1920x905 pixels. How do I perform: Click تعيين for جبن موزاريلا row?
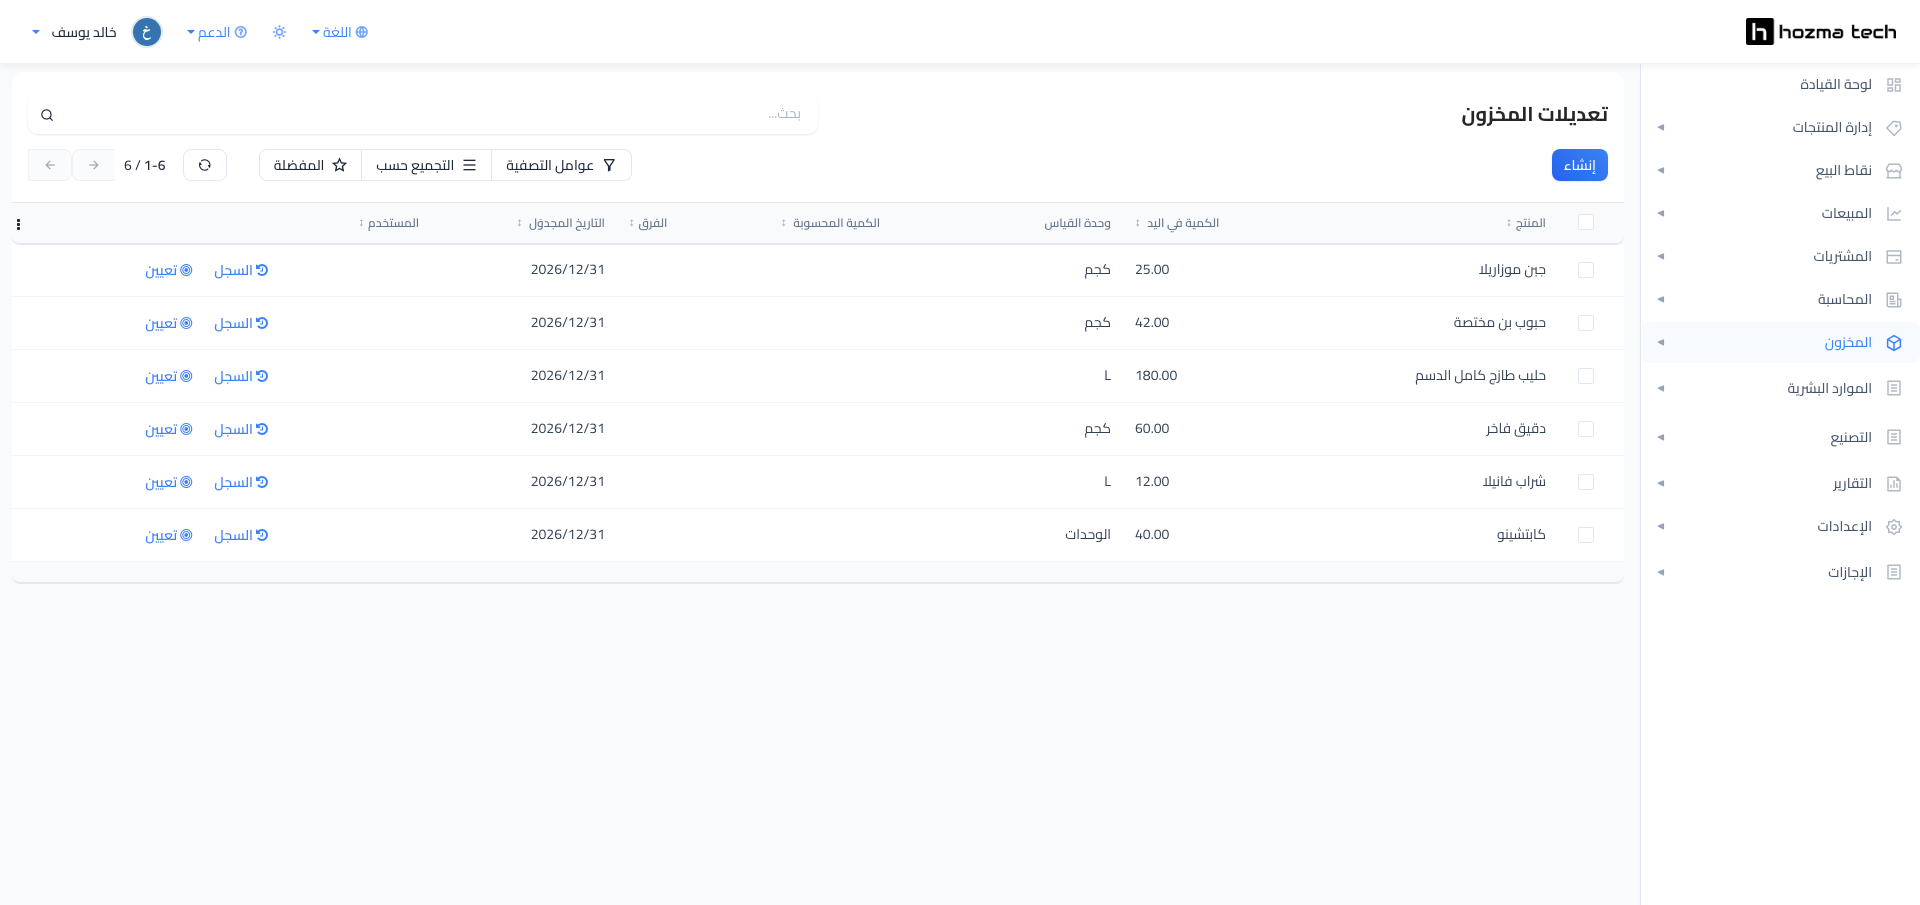[169, 270]
